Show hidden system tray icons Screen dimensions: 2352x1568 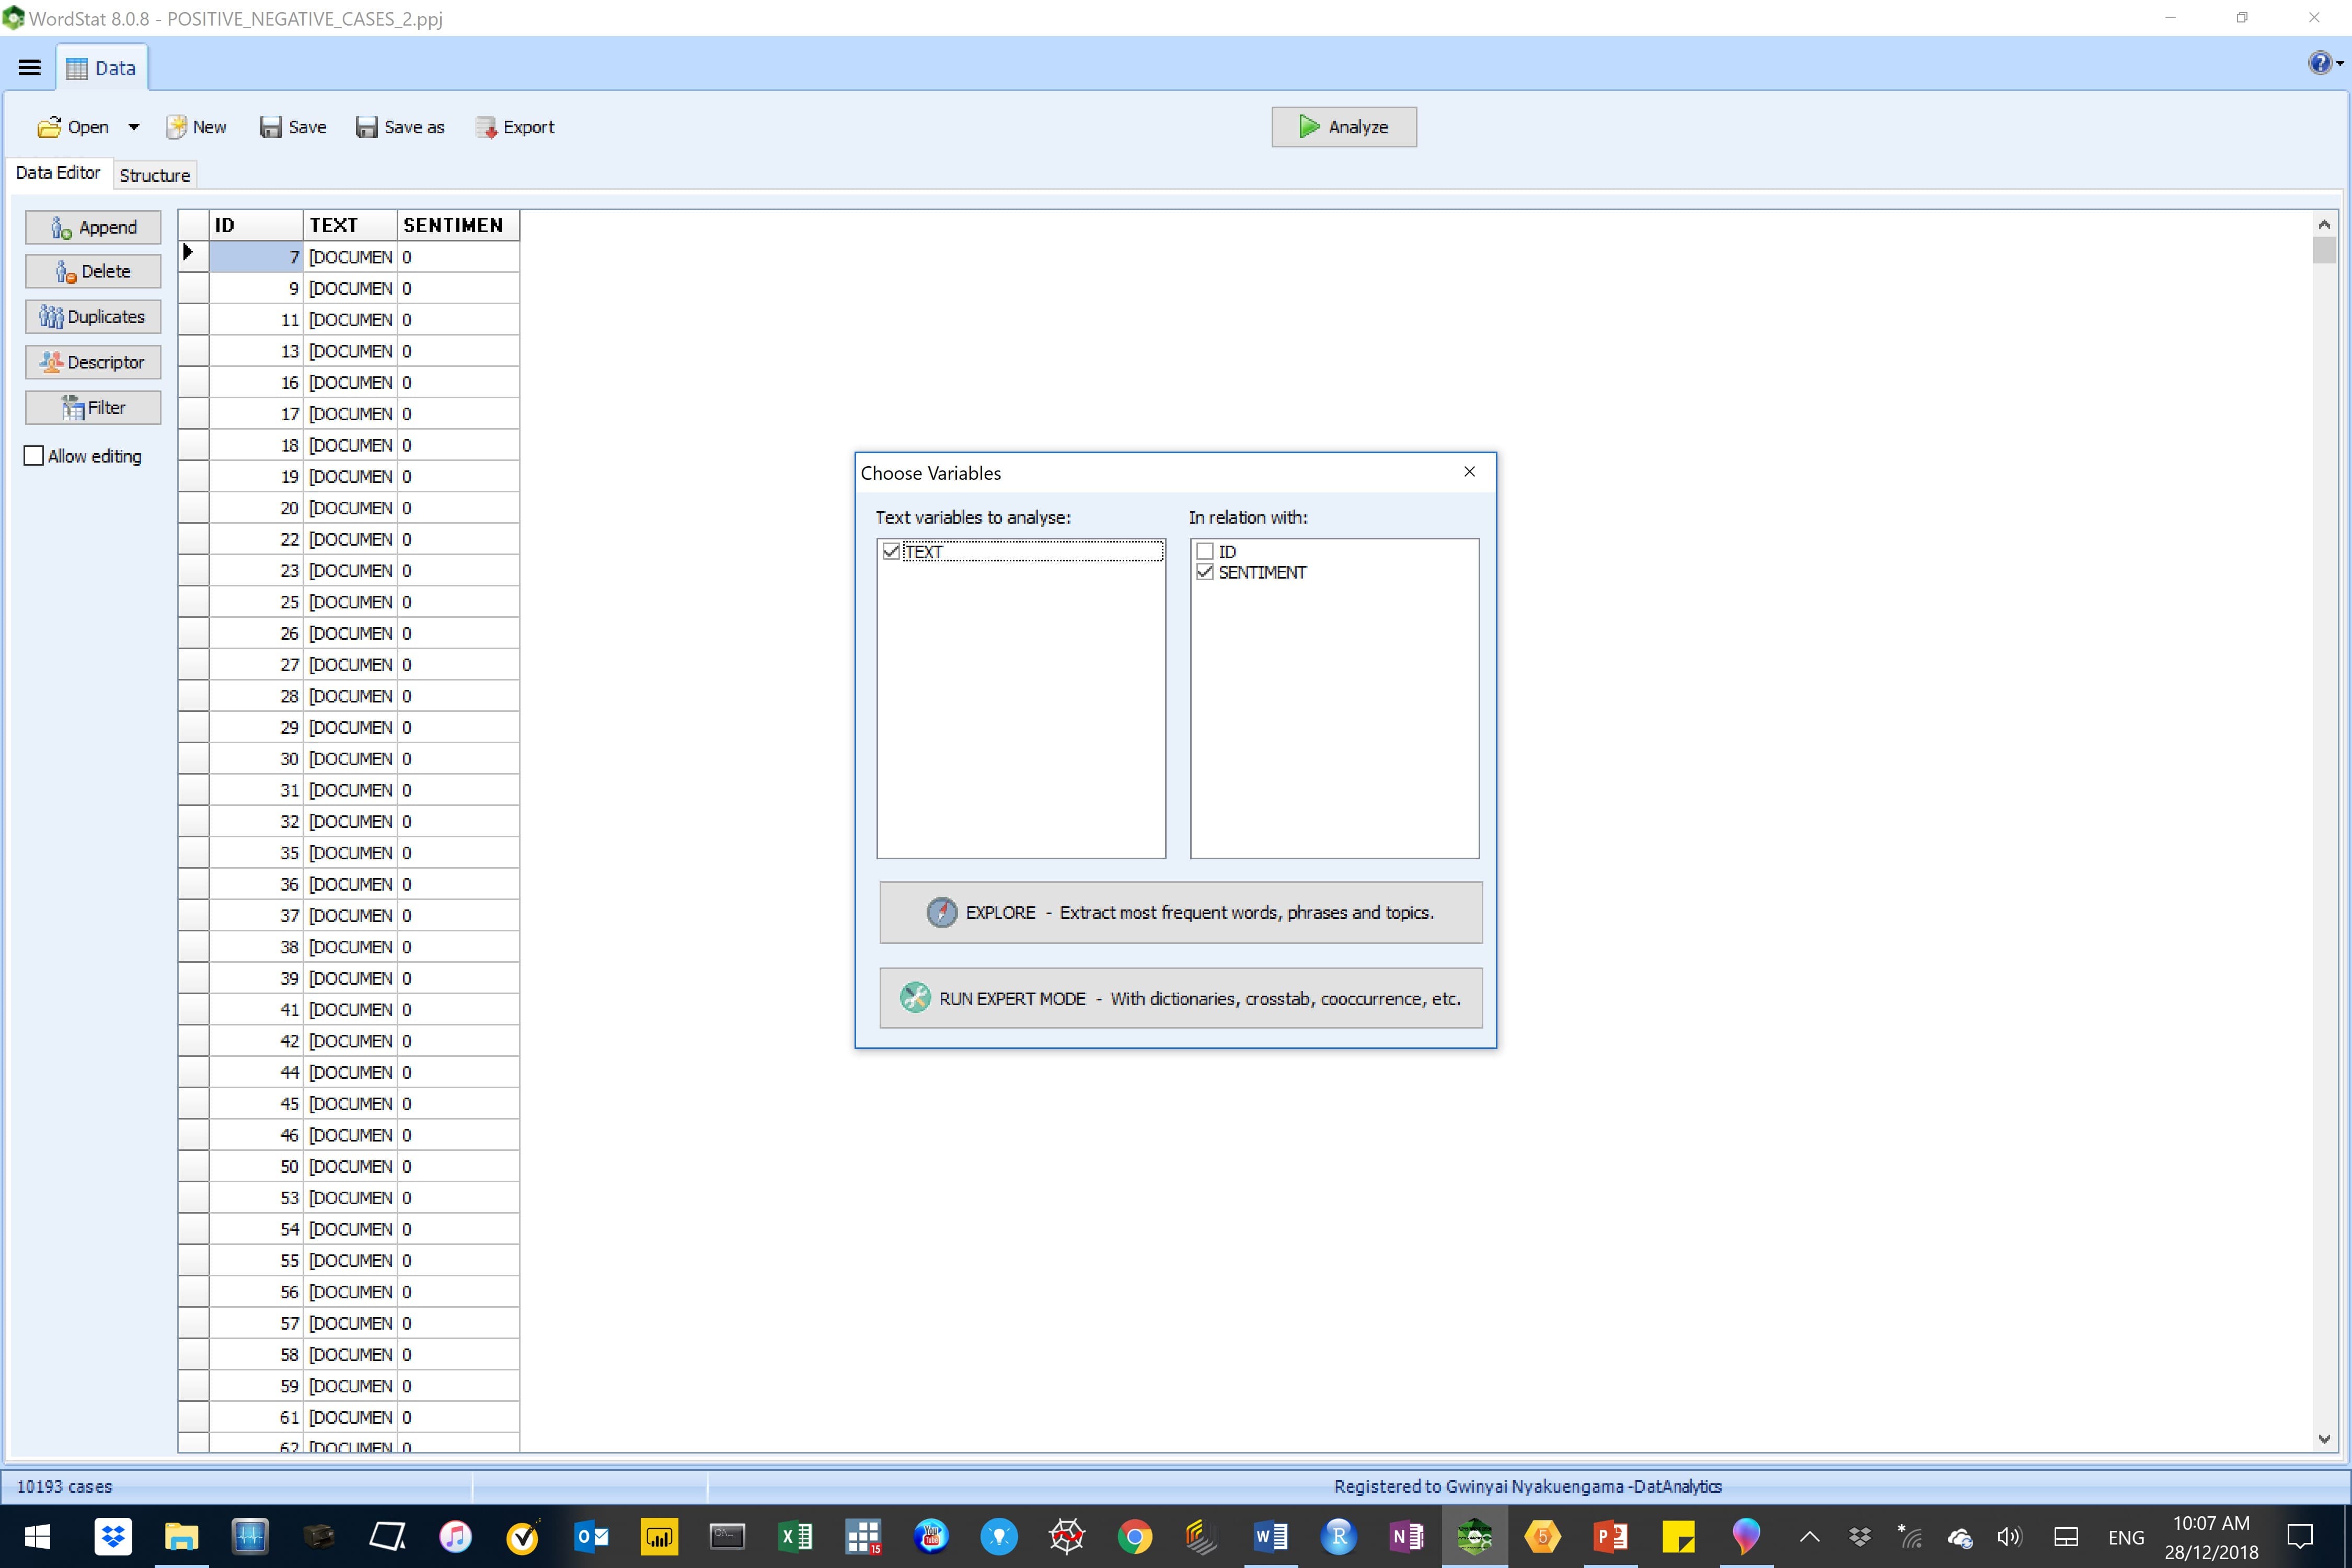click(x=1809, y=1537)
